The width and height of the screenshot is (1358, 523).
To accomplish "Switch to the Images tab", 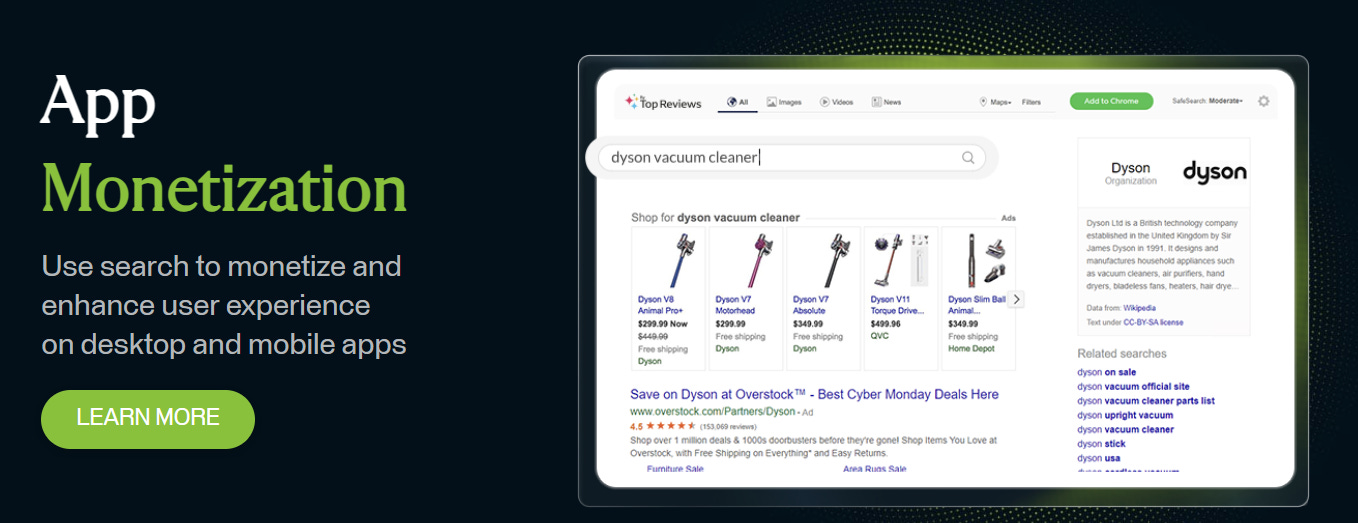I will [x=784, y=102].
